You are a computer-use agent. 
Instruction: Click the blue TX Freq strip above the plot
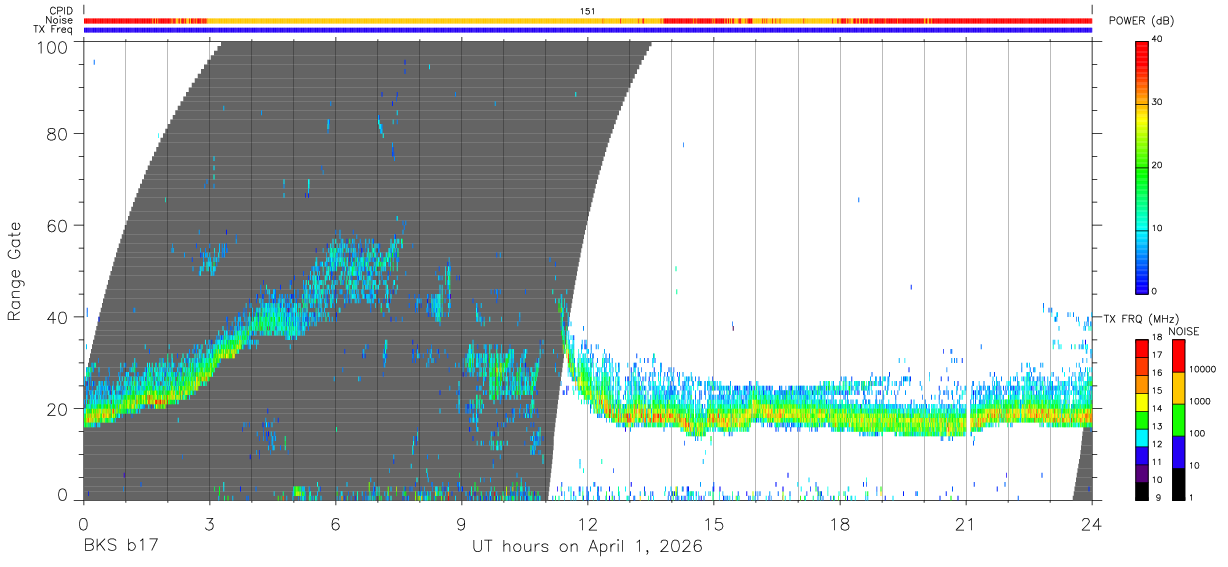(588, 30)
